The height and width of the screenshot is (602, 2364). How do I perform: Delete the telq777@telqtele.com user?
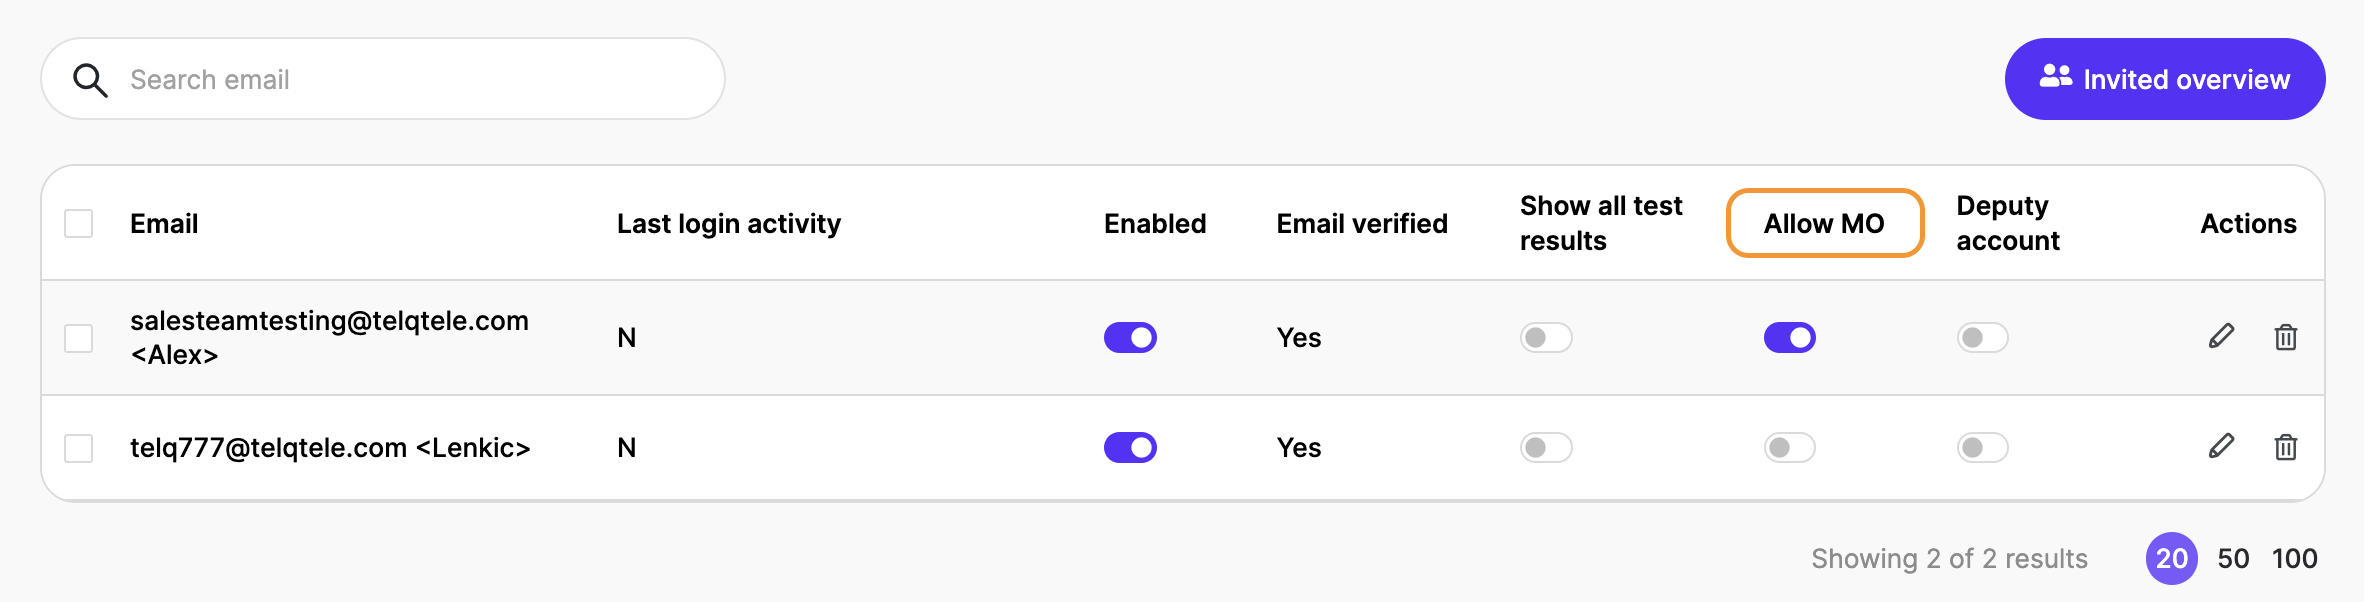(2285, 447)
